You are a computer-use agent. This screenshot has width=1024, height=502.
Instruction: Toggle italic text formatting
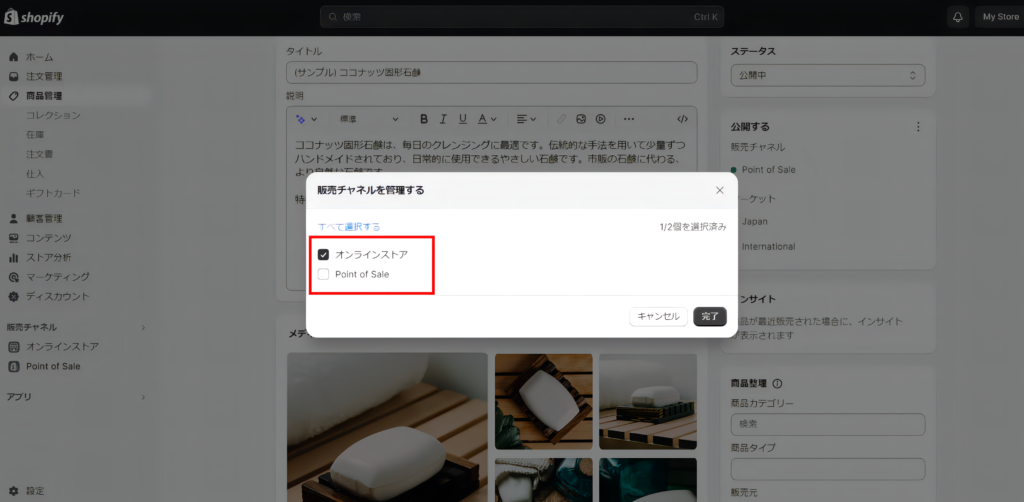pos(443,119)
